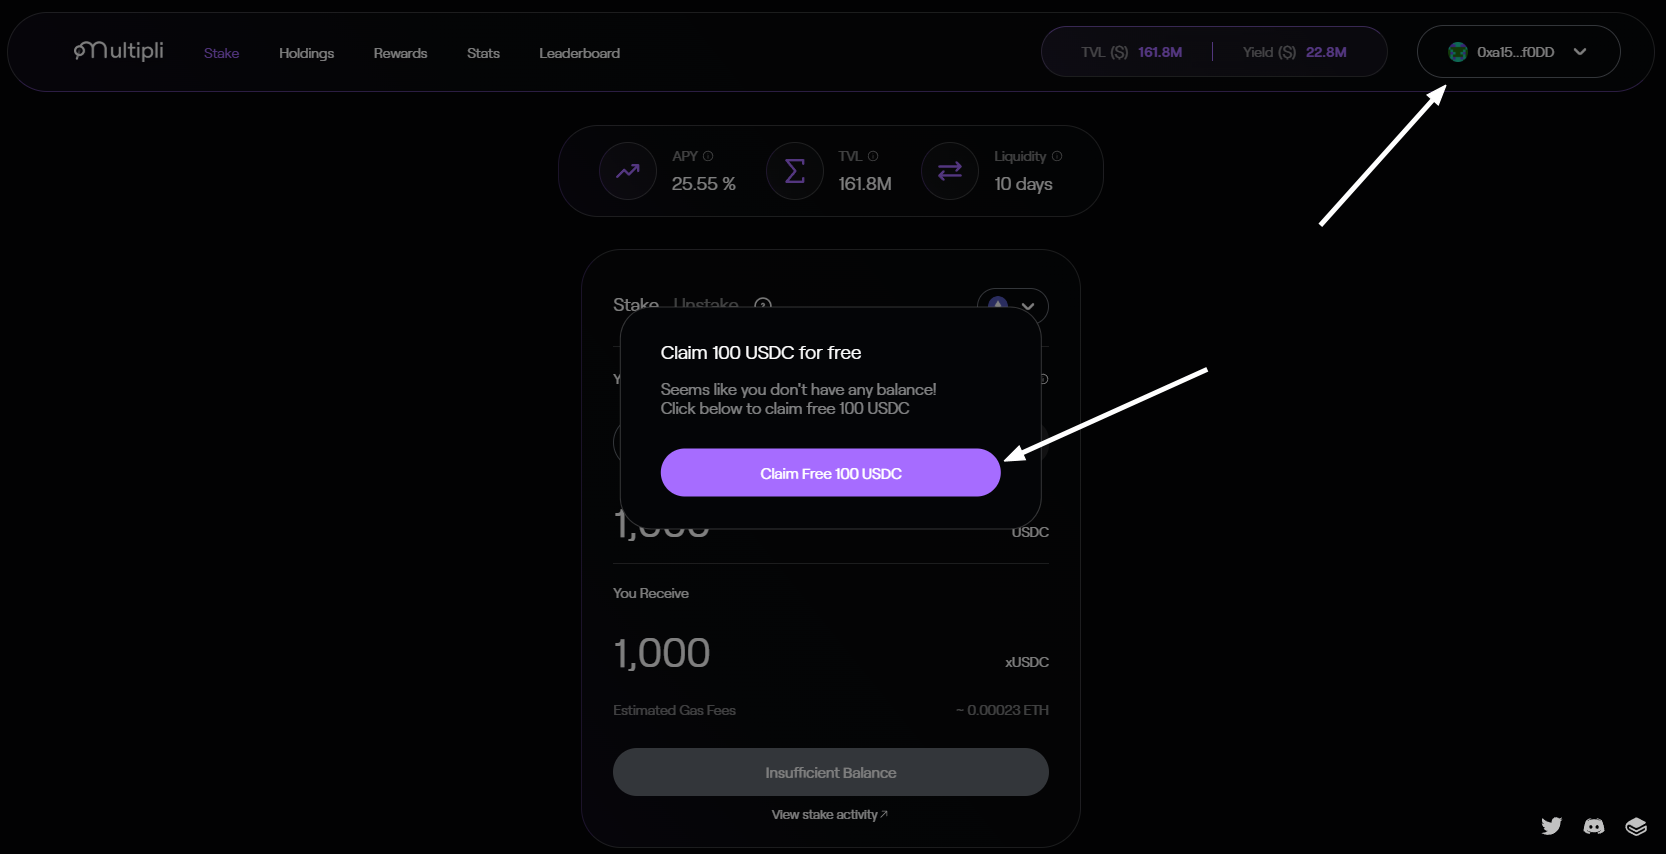Click the Liquidity info icon
Screen dimensions: 1666x854
[x=1057, y=156]
